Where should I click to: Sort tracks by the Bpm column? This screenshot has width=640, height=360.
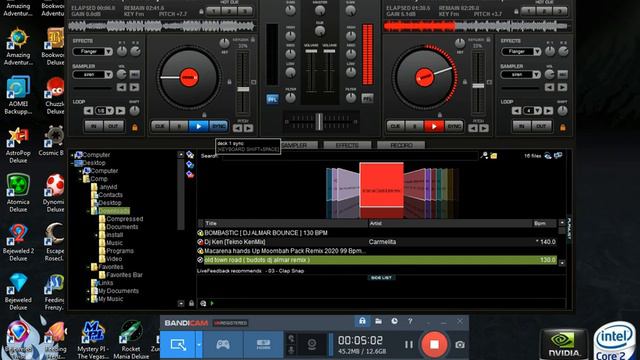point(544,224)
